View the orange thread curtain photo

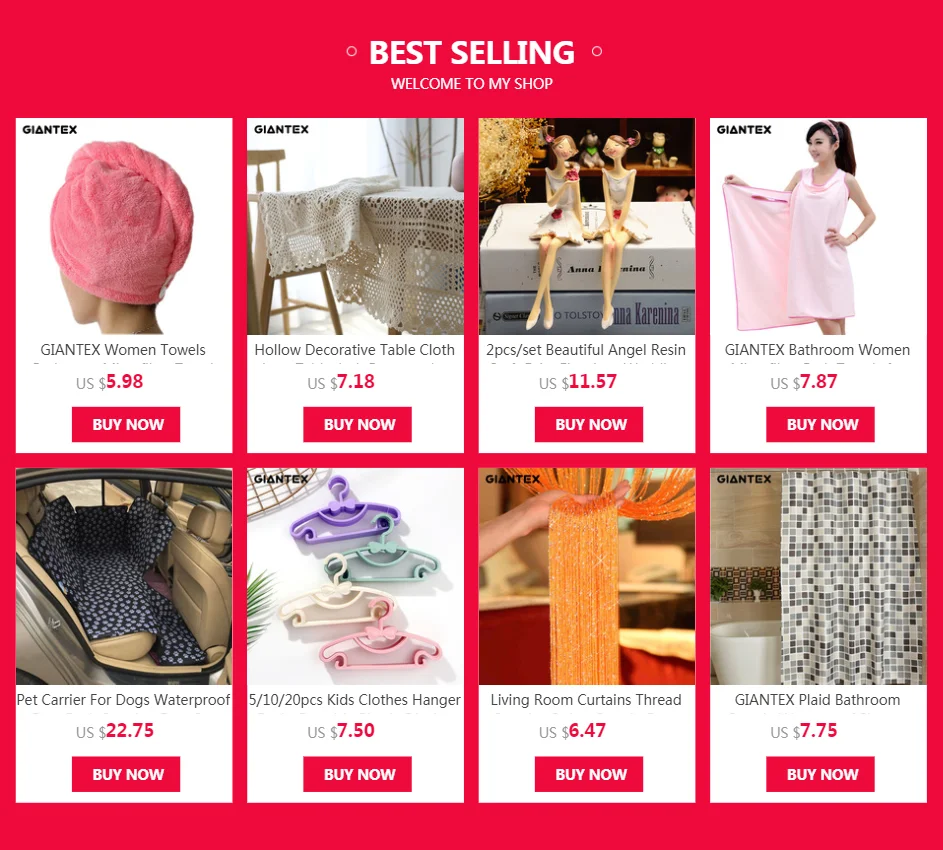587,576
